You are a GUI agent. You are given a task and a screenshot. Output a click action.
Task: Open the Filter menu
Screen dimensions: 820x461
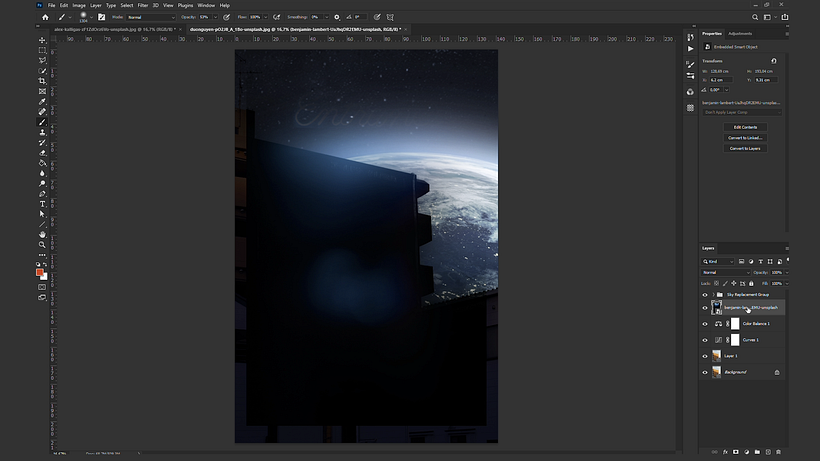tap(143, 5)
